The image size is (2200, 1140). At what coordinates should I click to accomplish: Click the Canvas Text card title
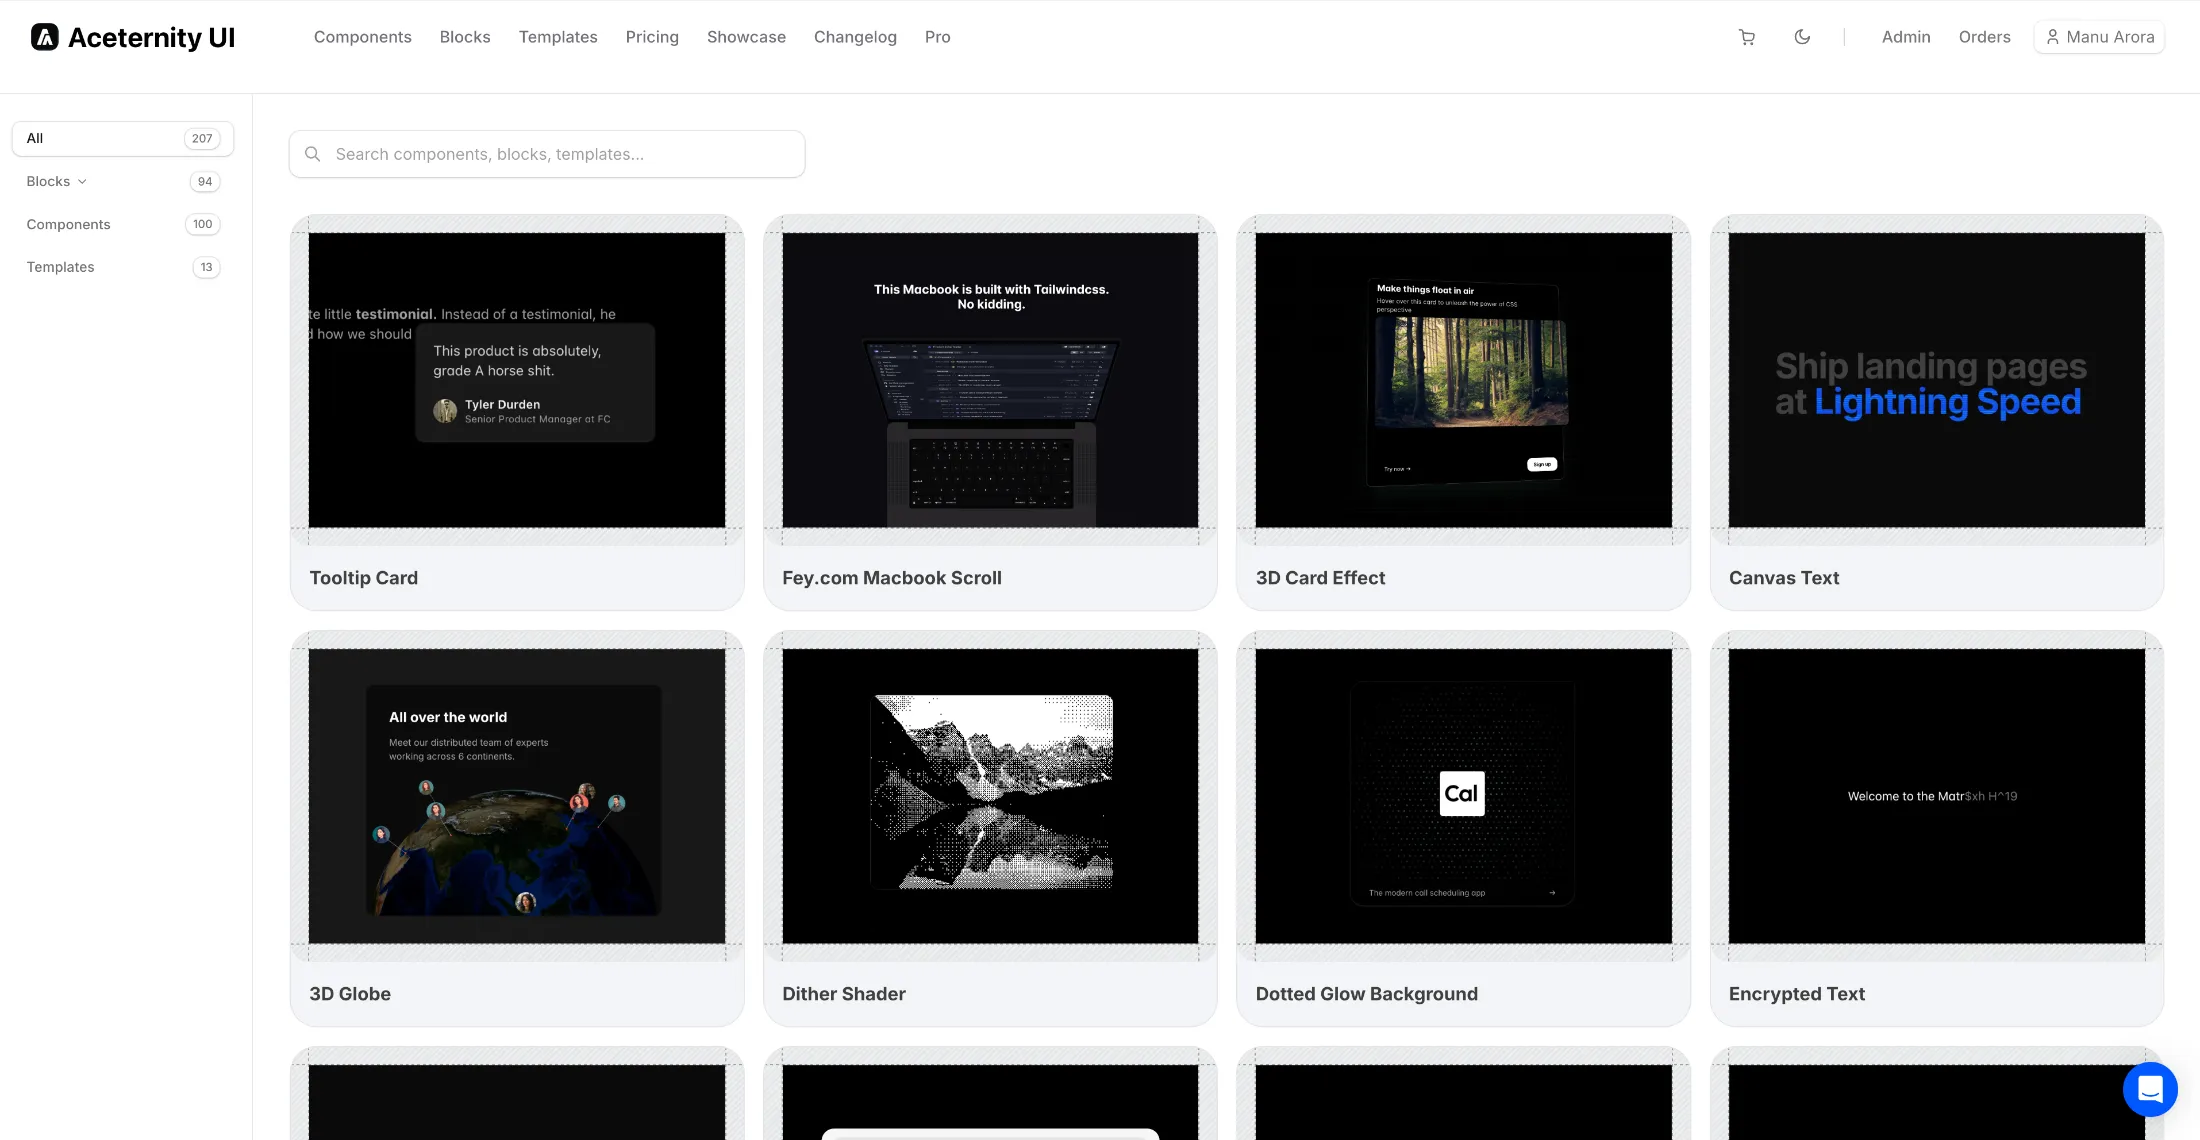pos(1784,578)
